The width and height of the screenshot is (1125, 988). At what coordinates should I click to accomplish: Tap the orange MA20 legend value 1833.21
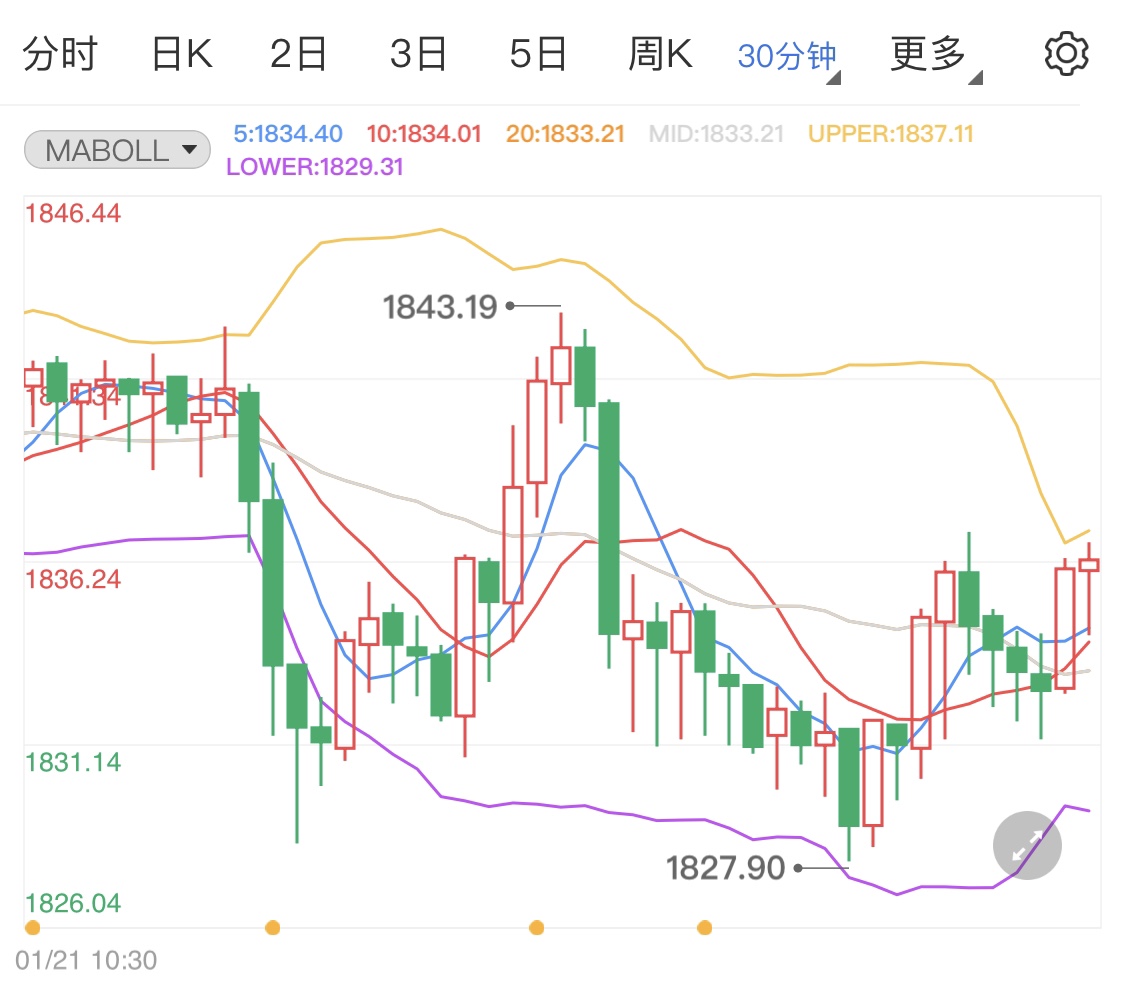(x=565, y=134)
